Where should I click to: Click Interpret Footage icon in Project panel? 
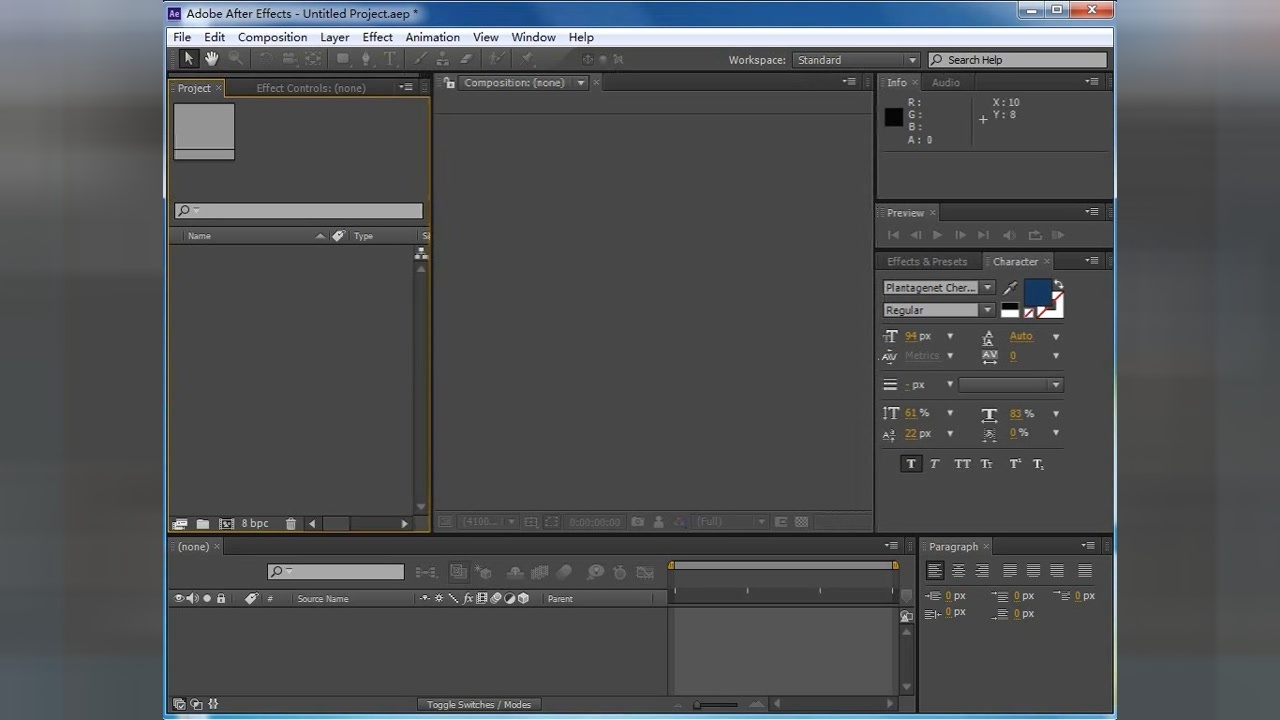(x=180, y=523)
